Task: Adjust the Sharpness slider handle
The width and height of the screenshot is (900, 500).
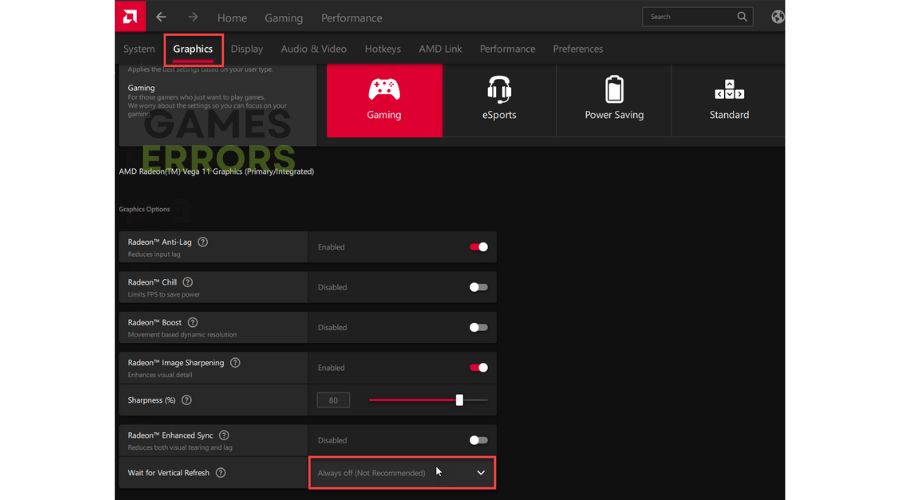Action: pos(459,400)
